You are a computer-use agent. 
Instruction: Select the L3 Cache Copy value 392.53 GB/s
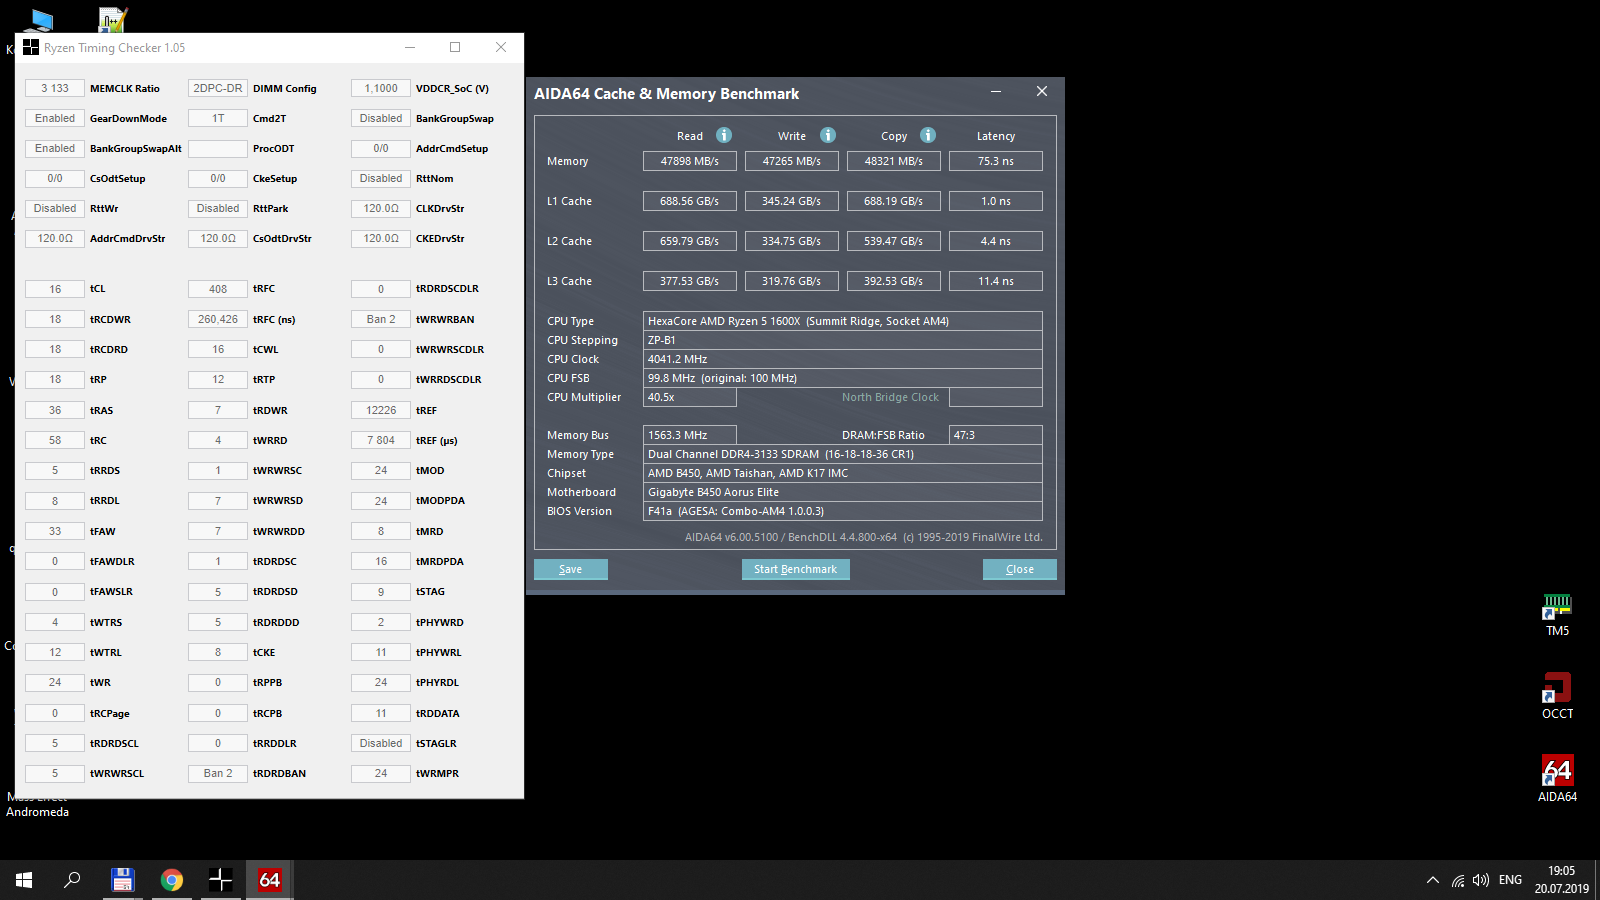click(894, 281)
